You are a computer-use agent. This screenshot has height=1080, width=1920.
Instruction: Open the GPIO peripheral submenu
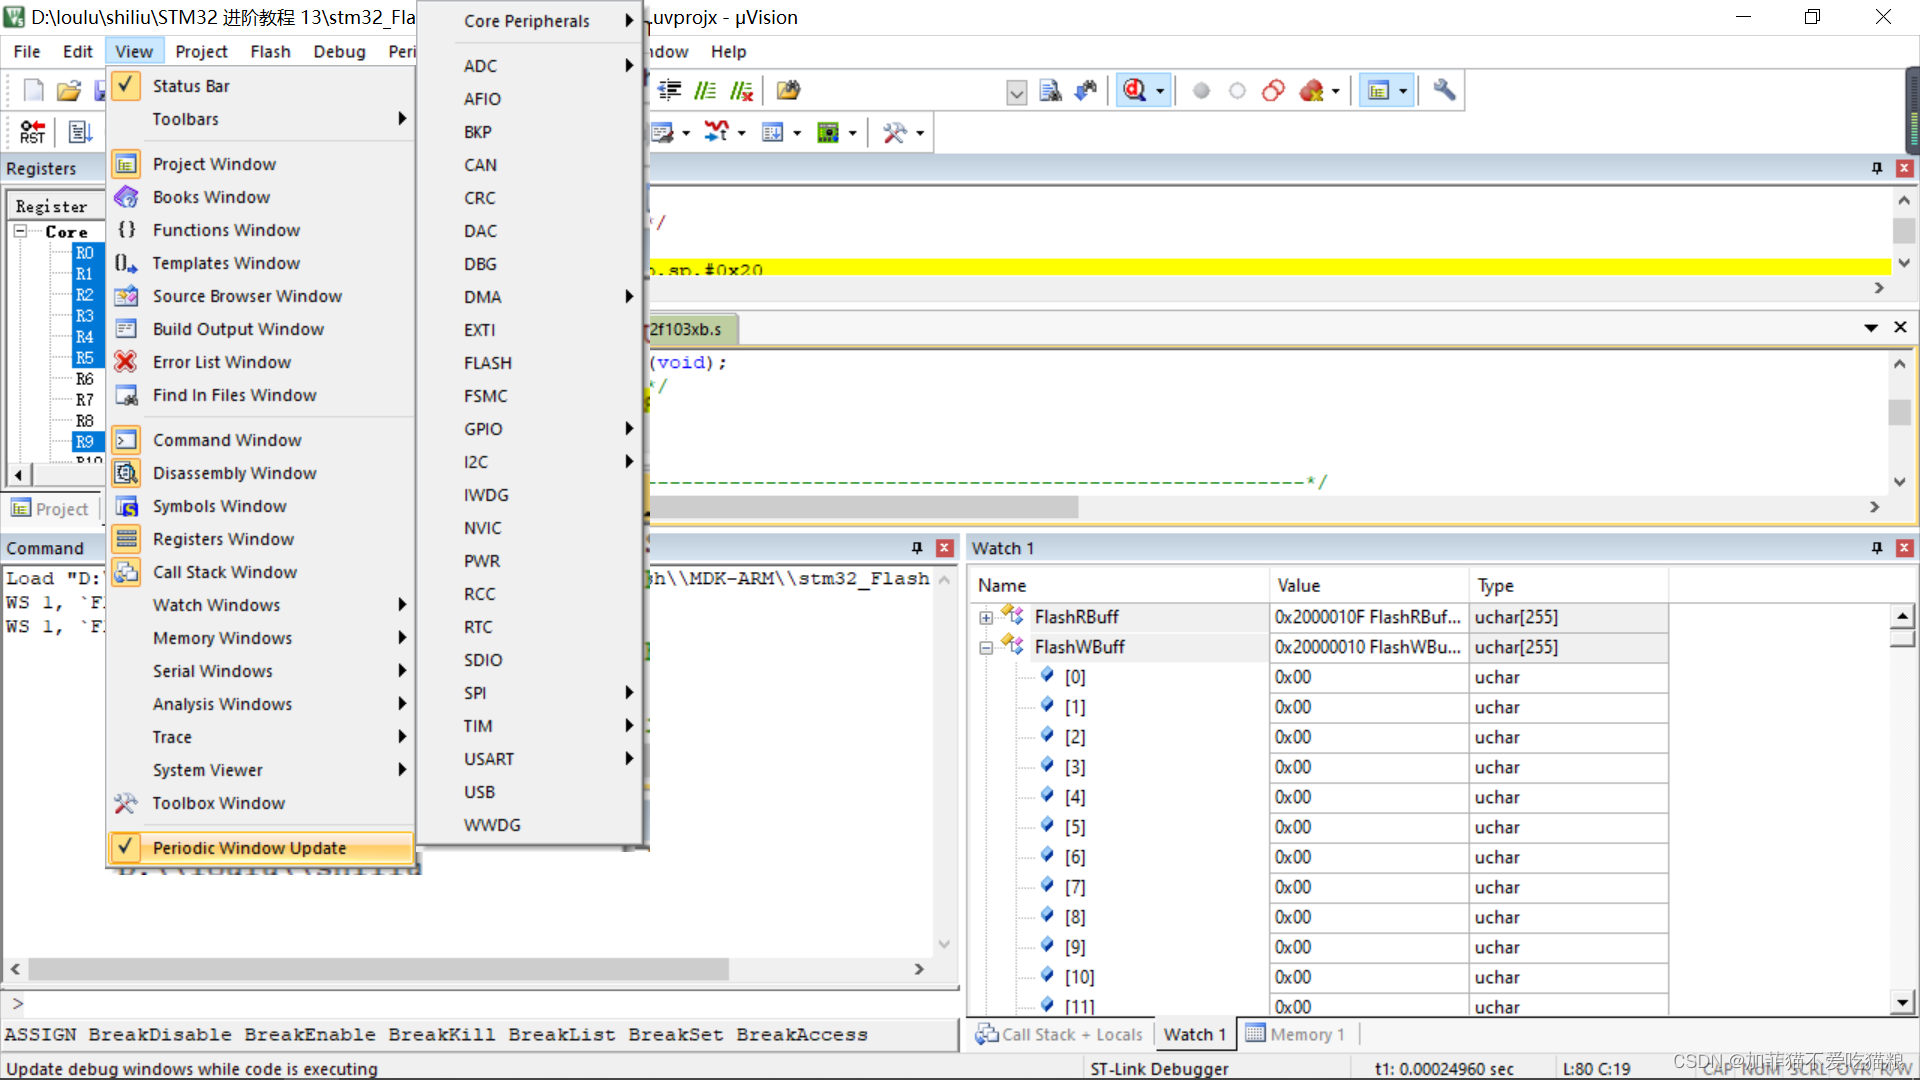pos(530,429)
